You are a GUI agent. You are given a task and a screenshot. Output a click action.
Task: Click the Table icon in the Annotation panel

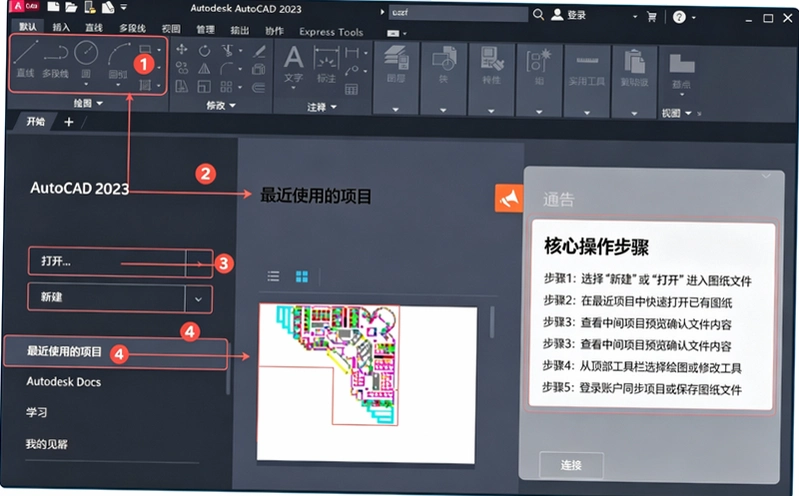pyautogui.click(x=351, y=90)
